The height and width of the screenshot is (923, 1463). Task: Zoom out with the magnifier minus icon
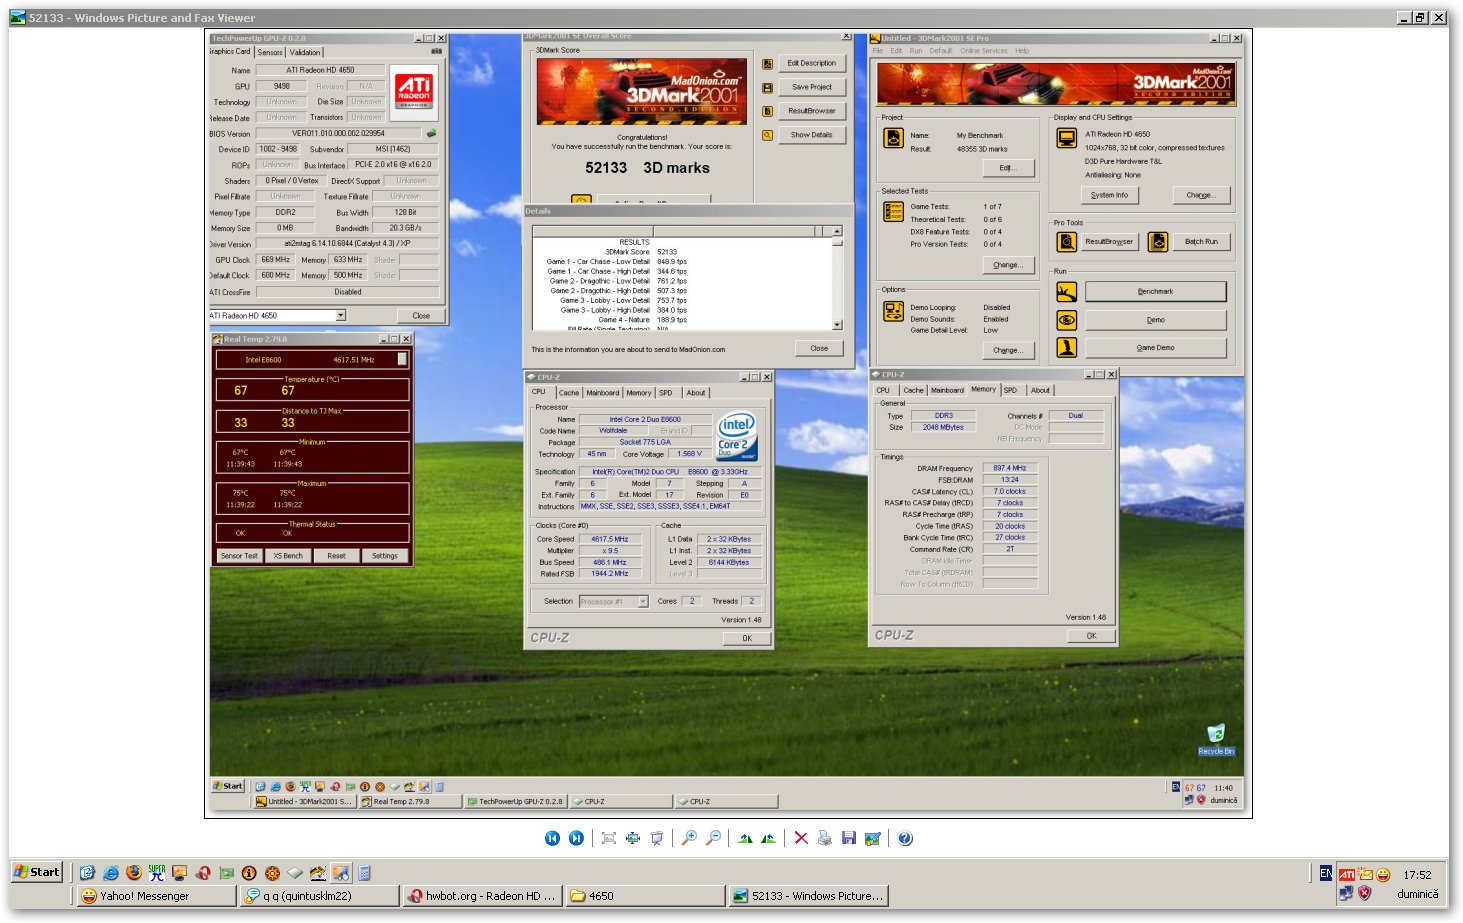[x=713, y=838]
